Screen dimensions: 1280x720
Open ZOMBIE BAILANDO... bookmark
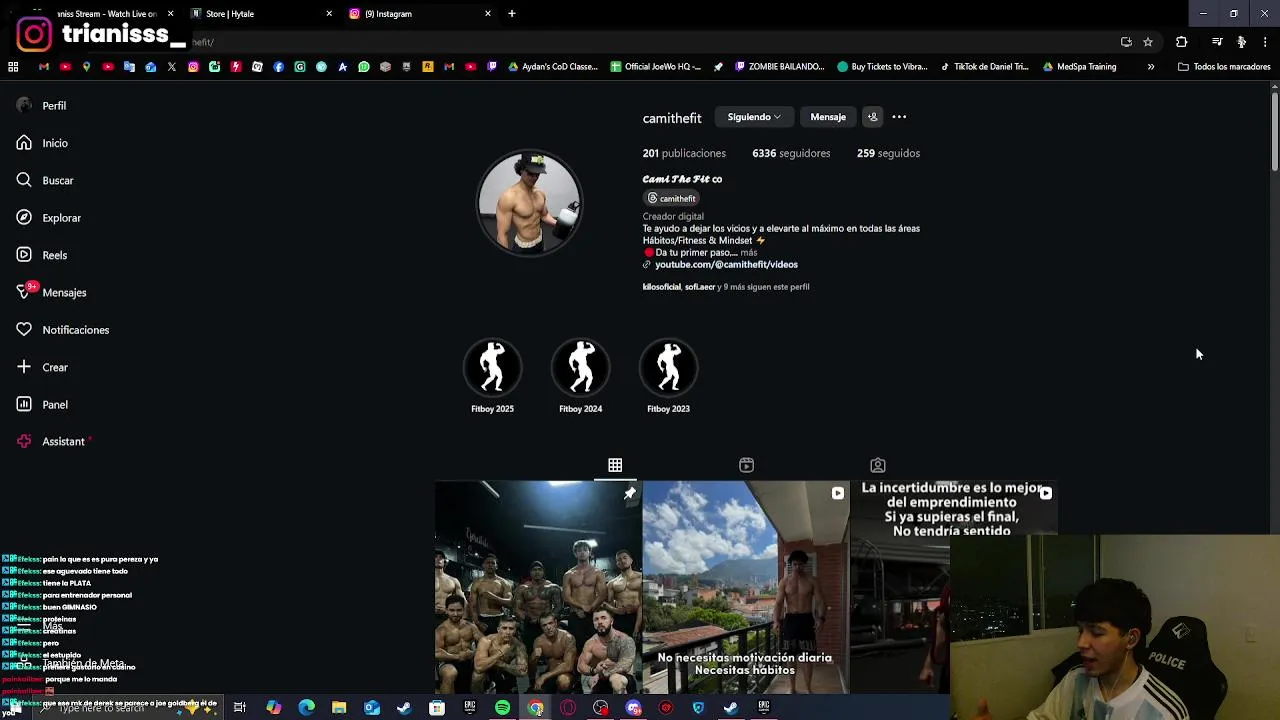click(779, 67)
